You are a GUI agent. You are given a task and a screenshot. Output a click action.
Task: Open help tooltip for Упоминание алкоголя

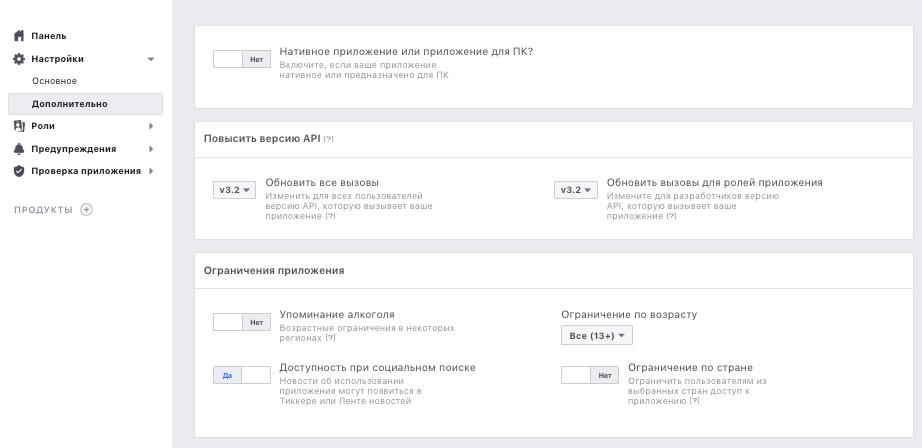tap(330, 338)
